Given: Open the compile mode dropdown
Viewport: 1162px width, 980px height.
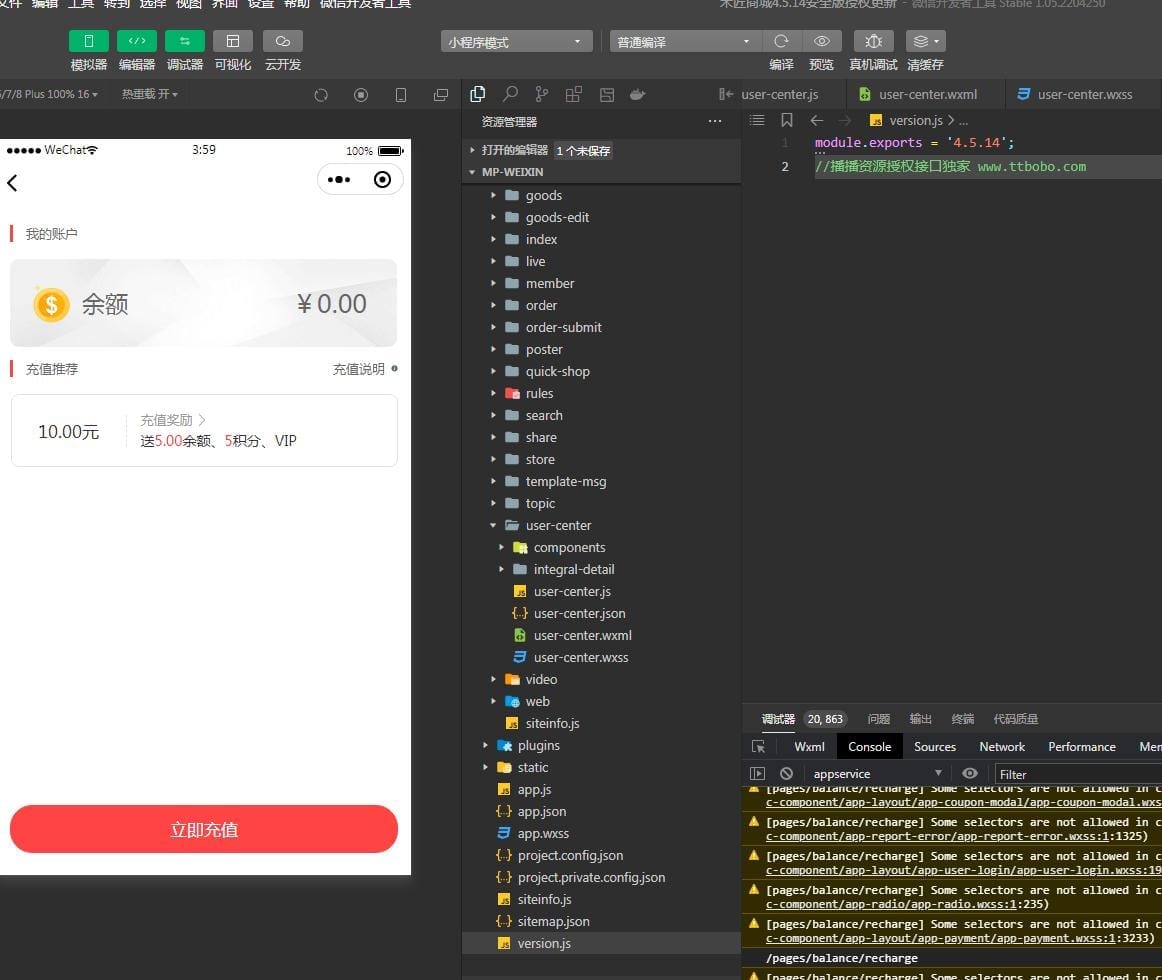Looking at the screenshot, I should (x=685, y=42).
